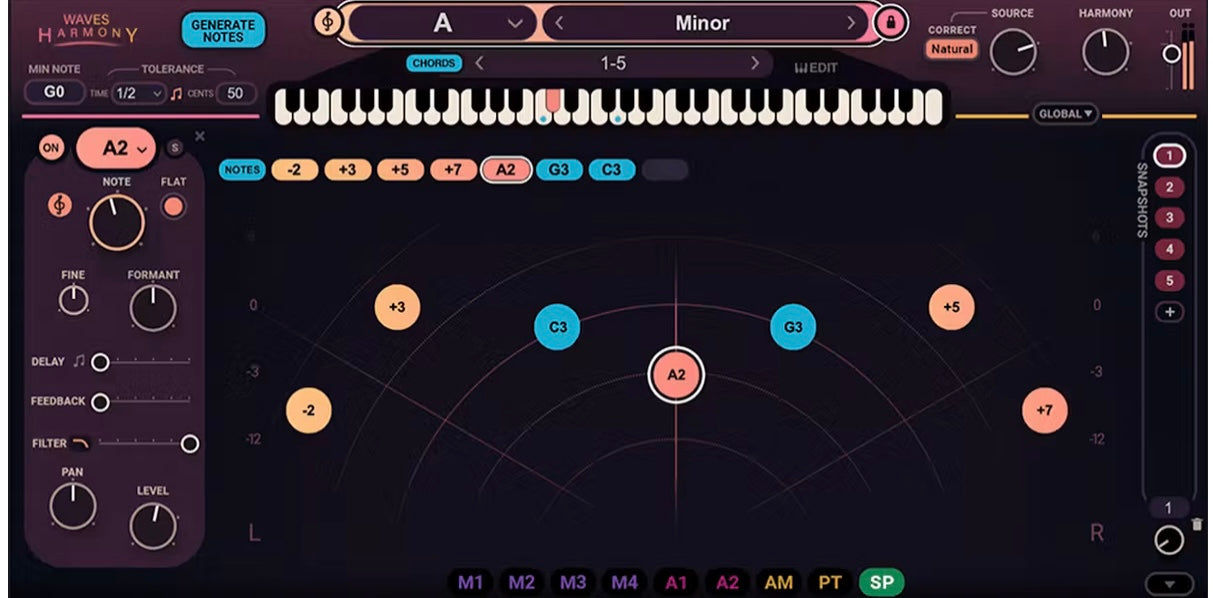The width and height of the screenshot is (1213, 598).
Task: Switch to the A1 mode tab
Action: click(676, 581)
